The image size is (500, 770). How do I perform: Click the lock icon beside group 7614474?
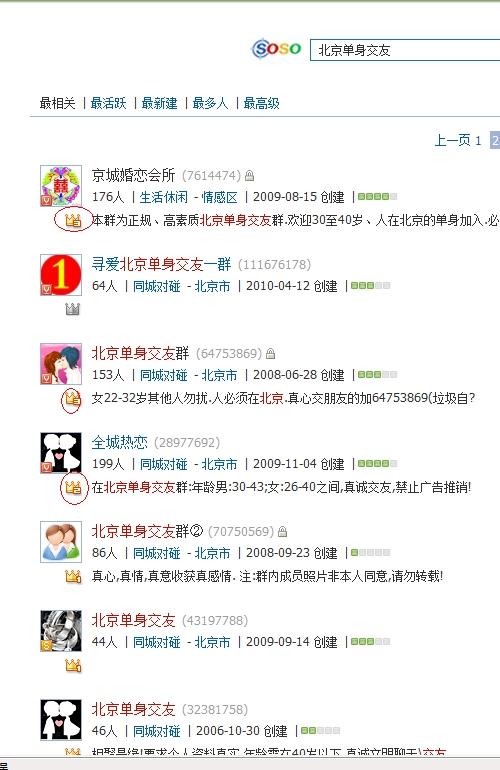pyautogui.click(x=250, y=175)
